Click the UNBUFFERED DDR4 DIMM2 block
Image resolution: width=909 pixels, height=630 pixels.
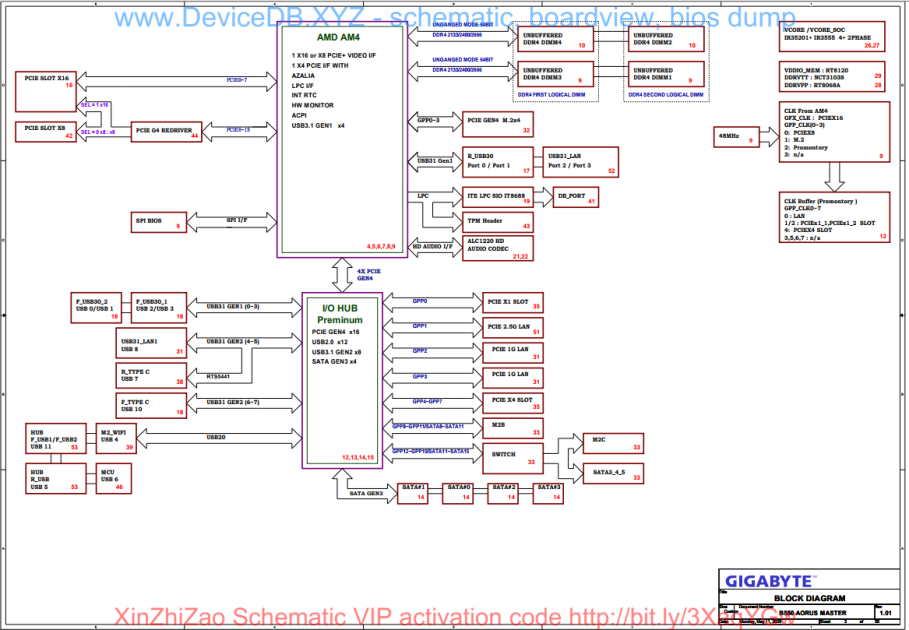[x=666, y=39]
